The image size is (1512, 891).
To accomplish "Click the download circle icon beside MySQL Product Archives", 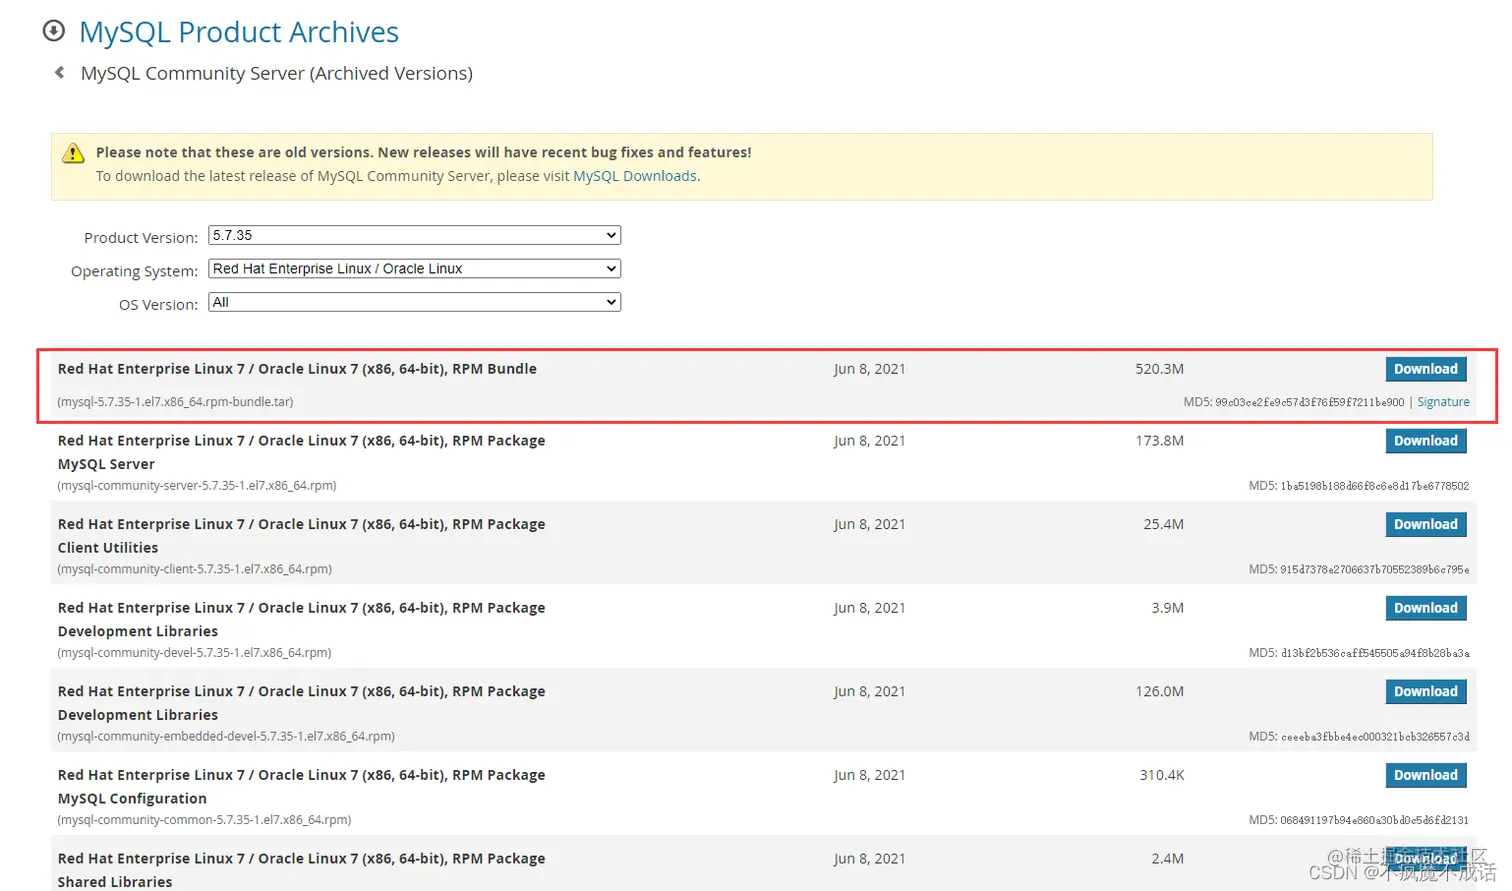I will pyautogui.click(x=53, y=31).
